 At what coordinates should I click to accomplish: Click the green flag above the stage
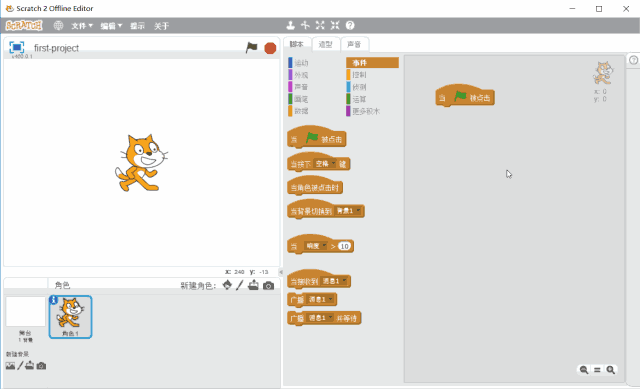[251, 48]
